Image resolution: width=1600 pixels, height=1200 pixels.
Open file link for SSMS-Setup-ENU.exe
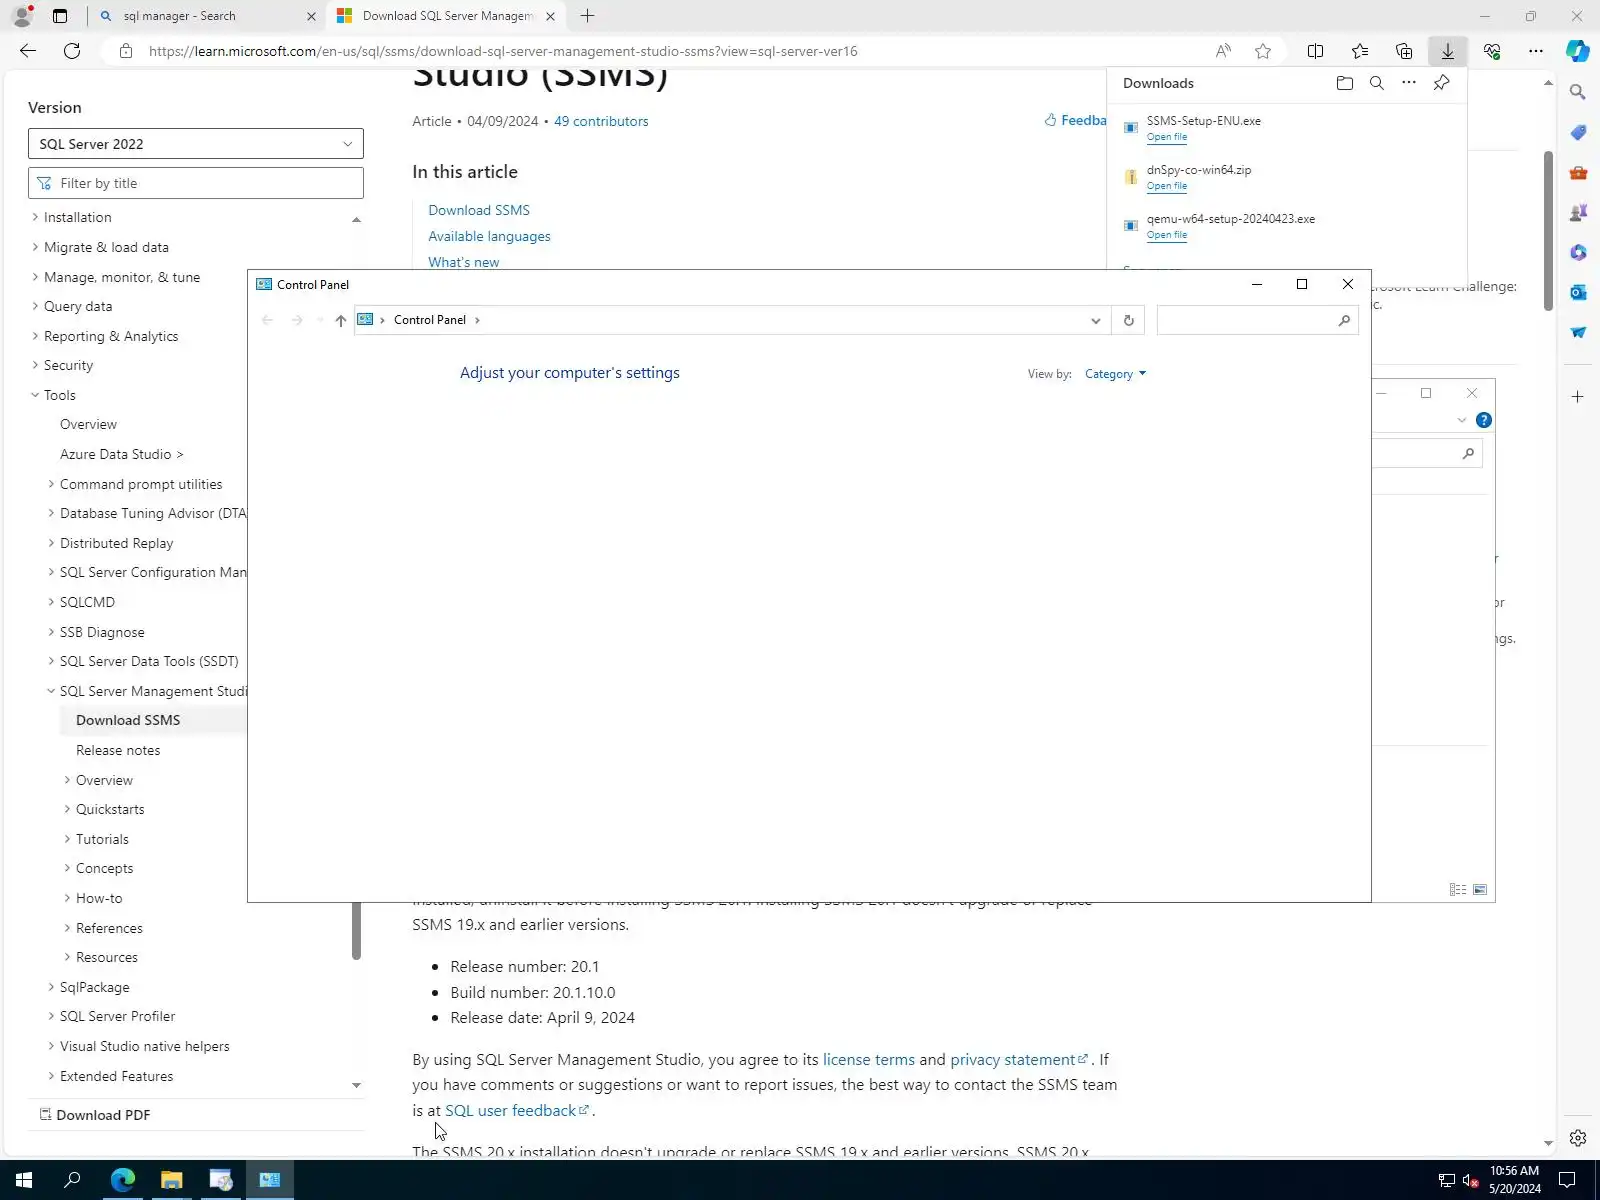pos(1167,137)
